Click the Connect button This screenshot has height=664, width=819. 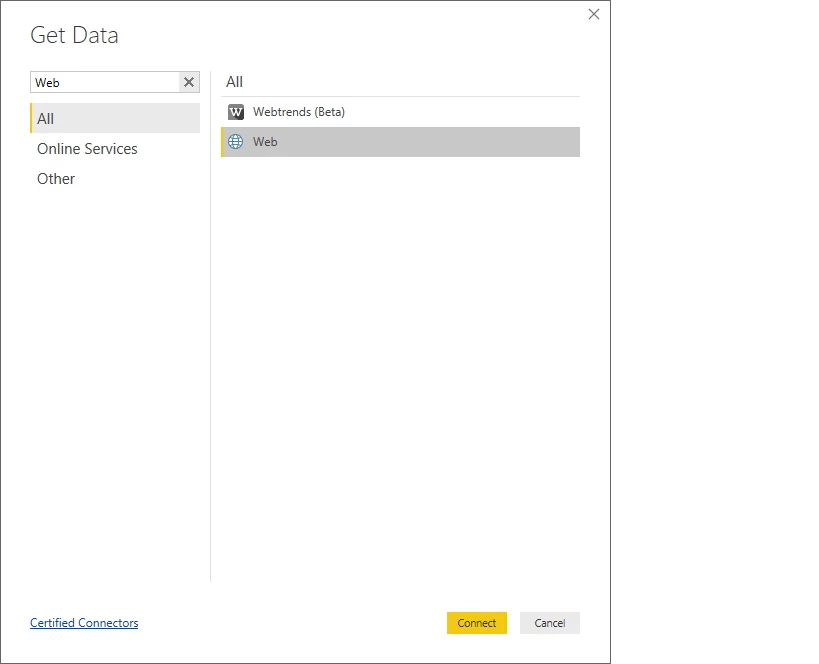coord(477,623)
